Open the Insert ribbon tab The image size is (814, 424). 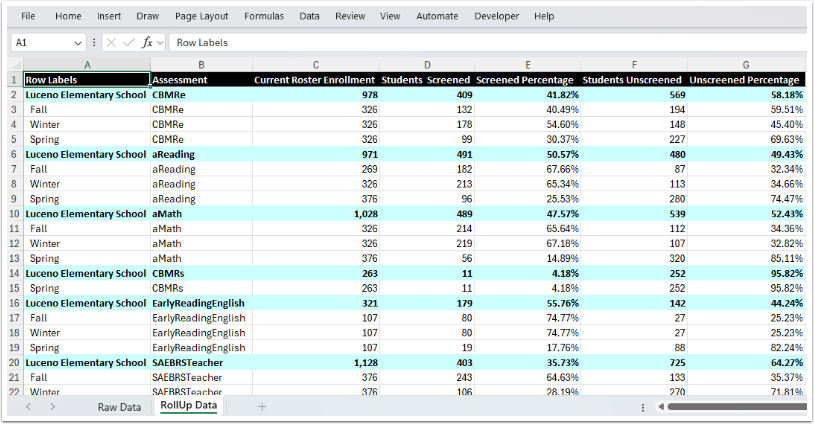109,16
